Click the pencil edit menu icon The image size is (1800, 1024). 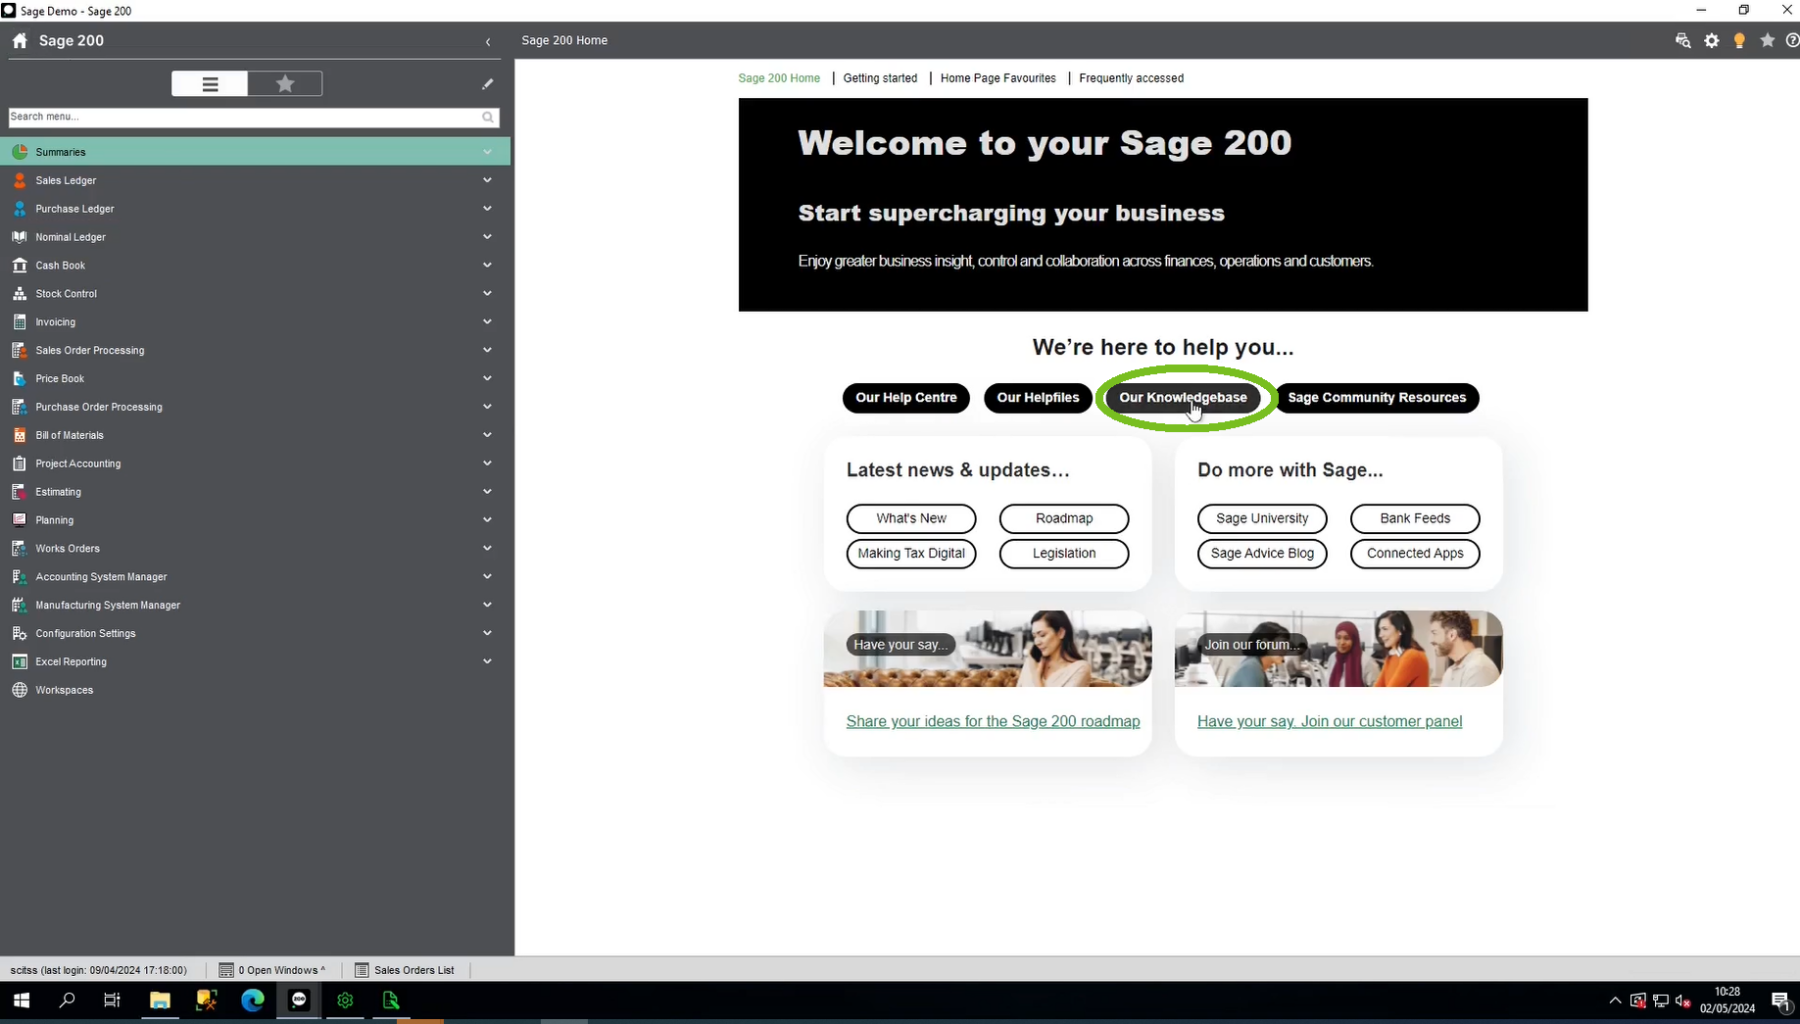pos(487,84)
